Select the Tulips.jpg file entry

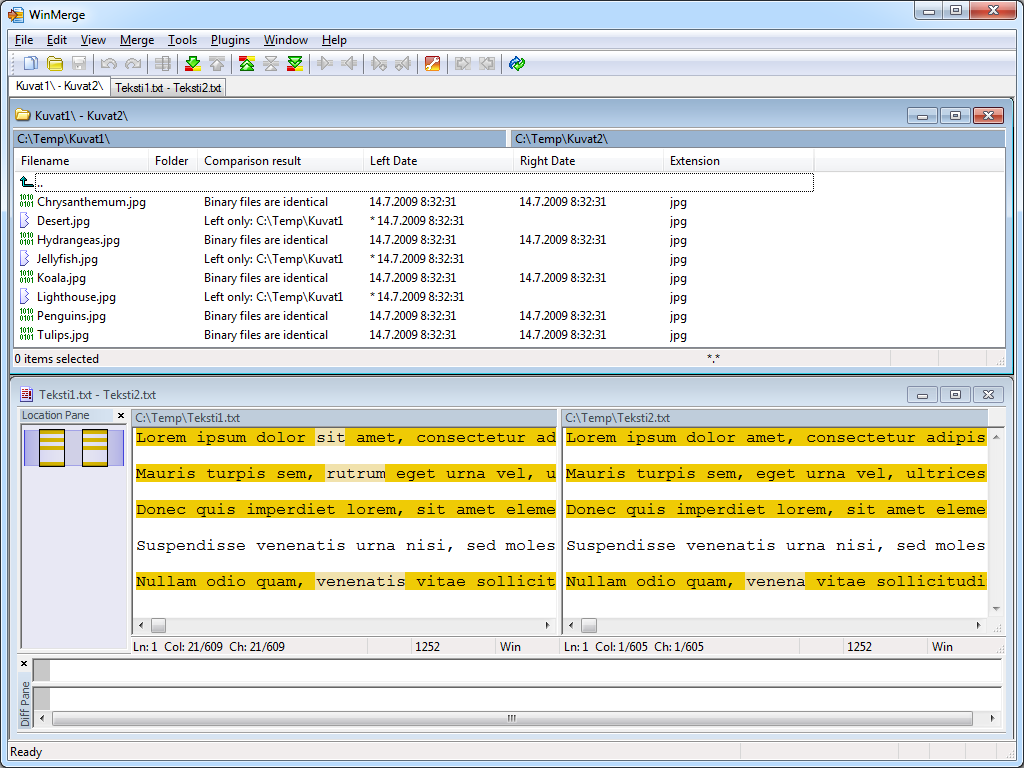pyautogui.click(x=63, y=334)
